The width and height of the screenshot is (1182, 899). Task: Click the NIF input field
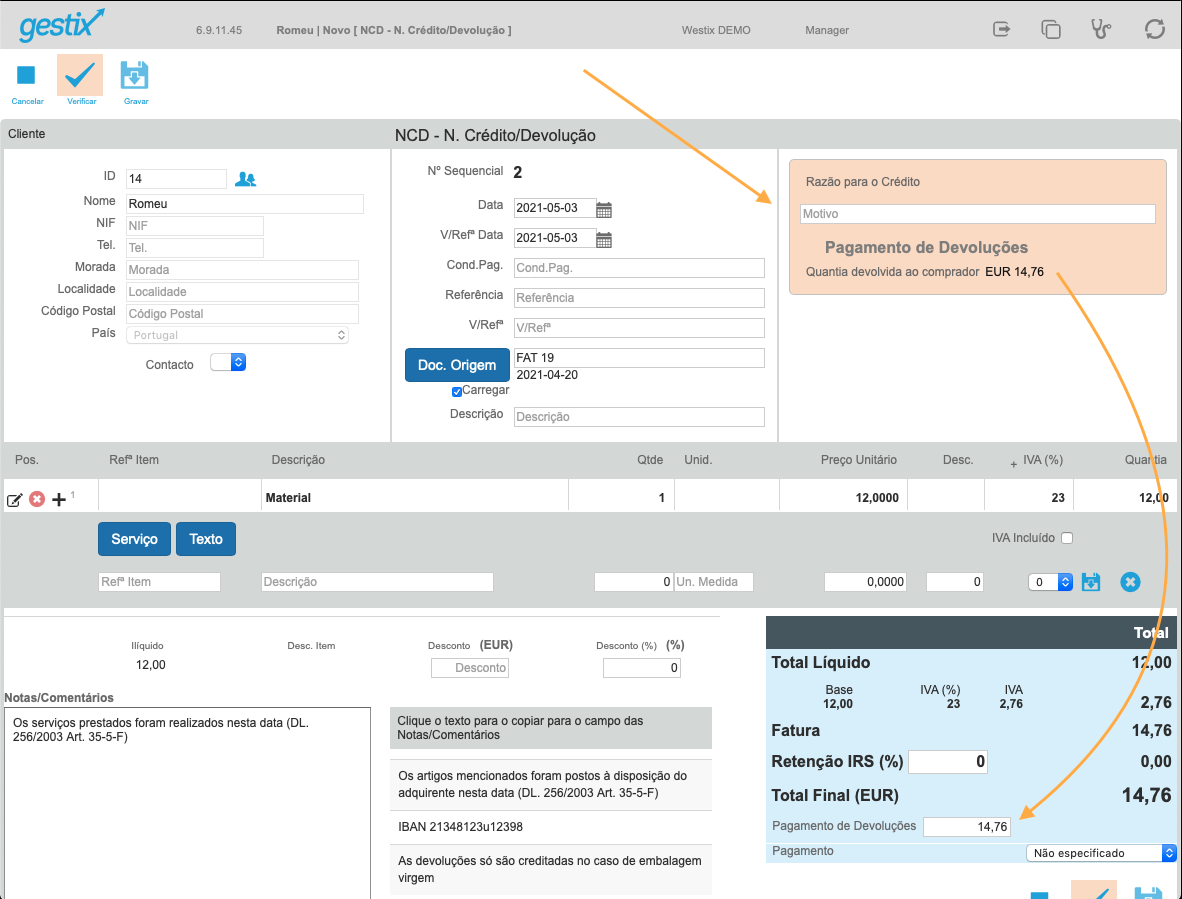tap(195, 225)
